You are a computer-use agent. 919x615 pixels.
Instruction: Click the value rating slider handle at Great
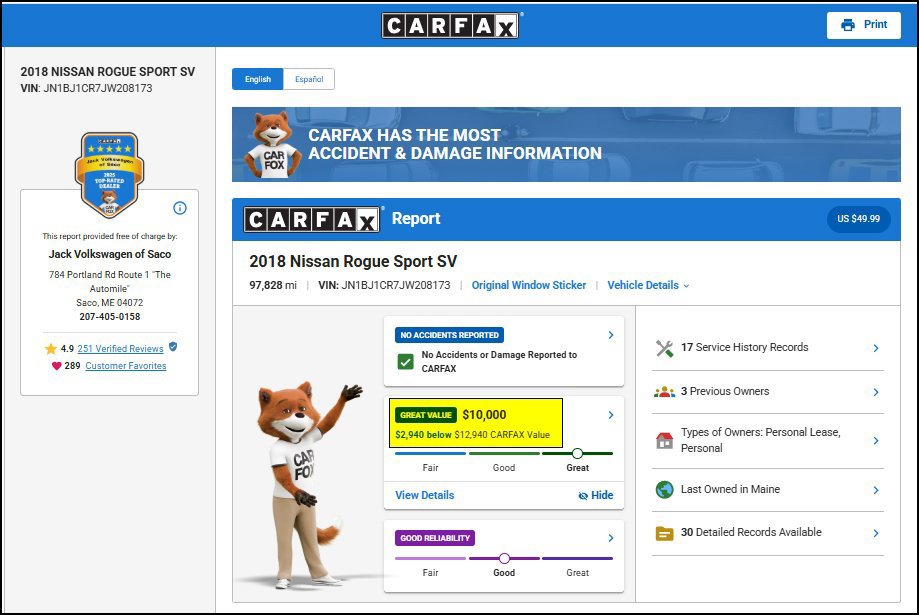577,453
